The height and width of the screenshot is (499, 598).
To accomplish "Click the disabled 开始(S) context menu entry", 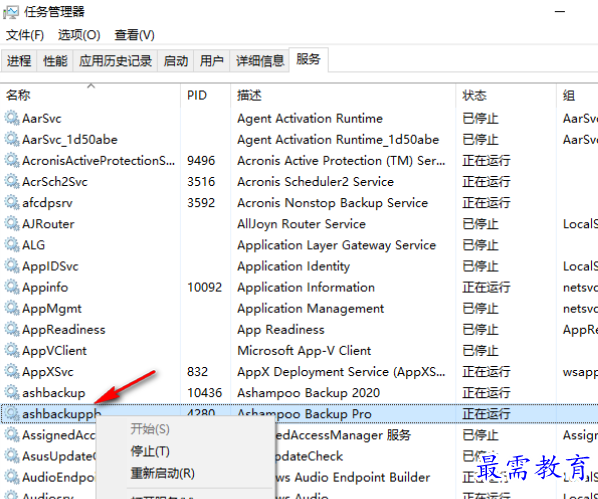I will 150,429.
